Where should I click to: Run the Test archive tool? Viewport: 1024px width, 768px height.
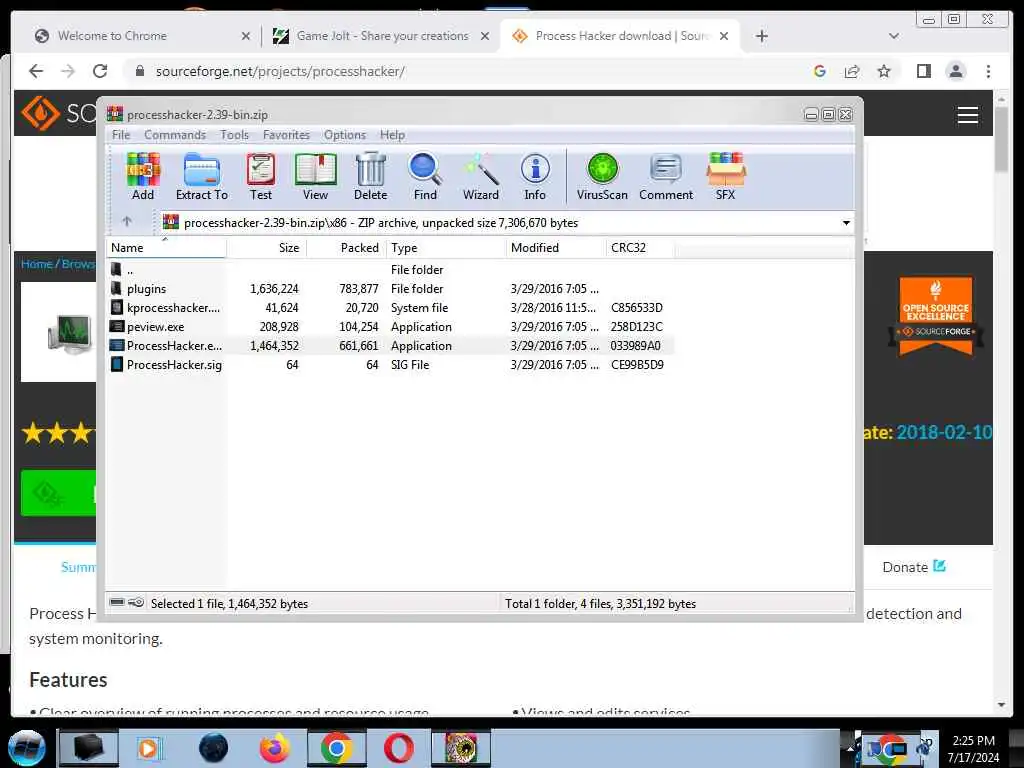point(261,176)
